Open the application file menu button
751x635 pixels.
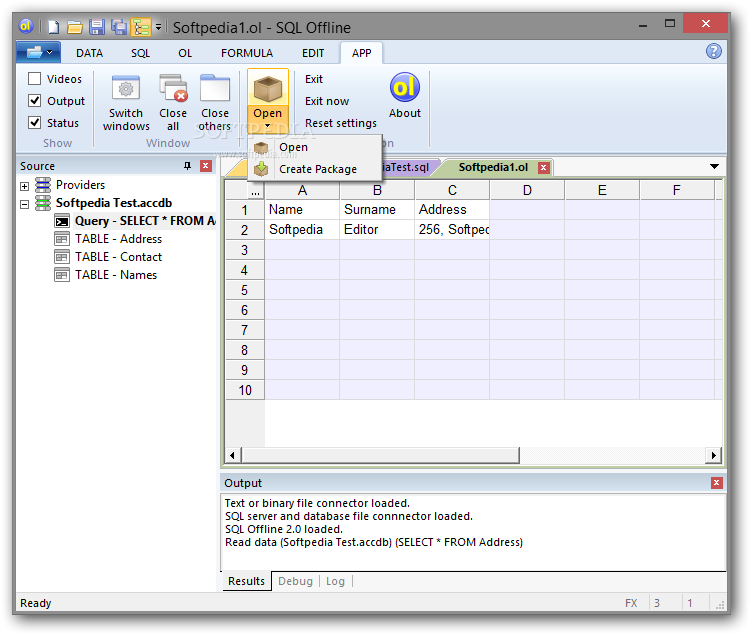coord(38,52)
